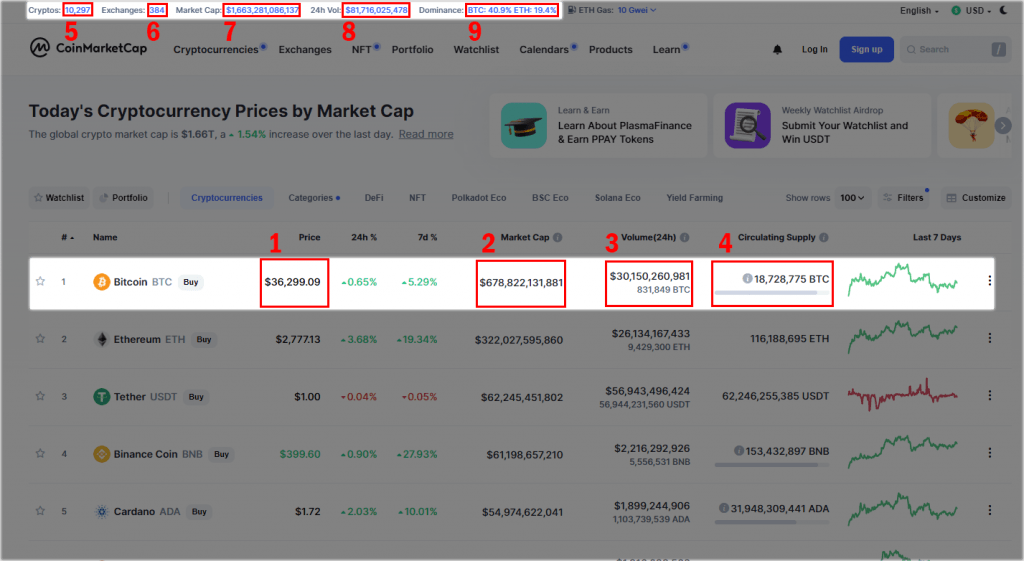Open the English language dropdown

919,10
